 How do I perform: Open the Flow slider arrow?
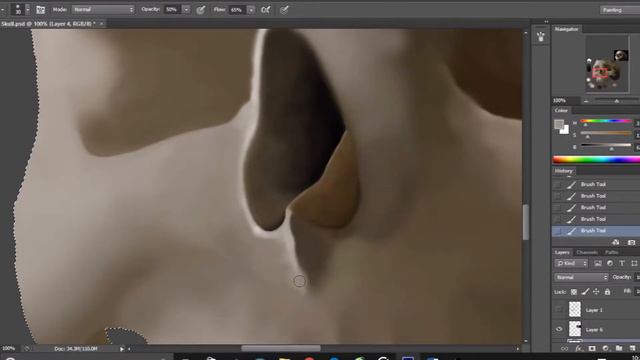251,9
